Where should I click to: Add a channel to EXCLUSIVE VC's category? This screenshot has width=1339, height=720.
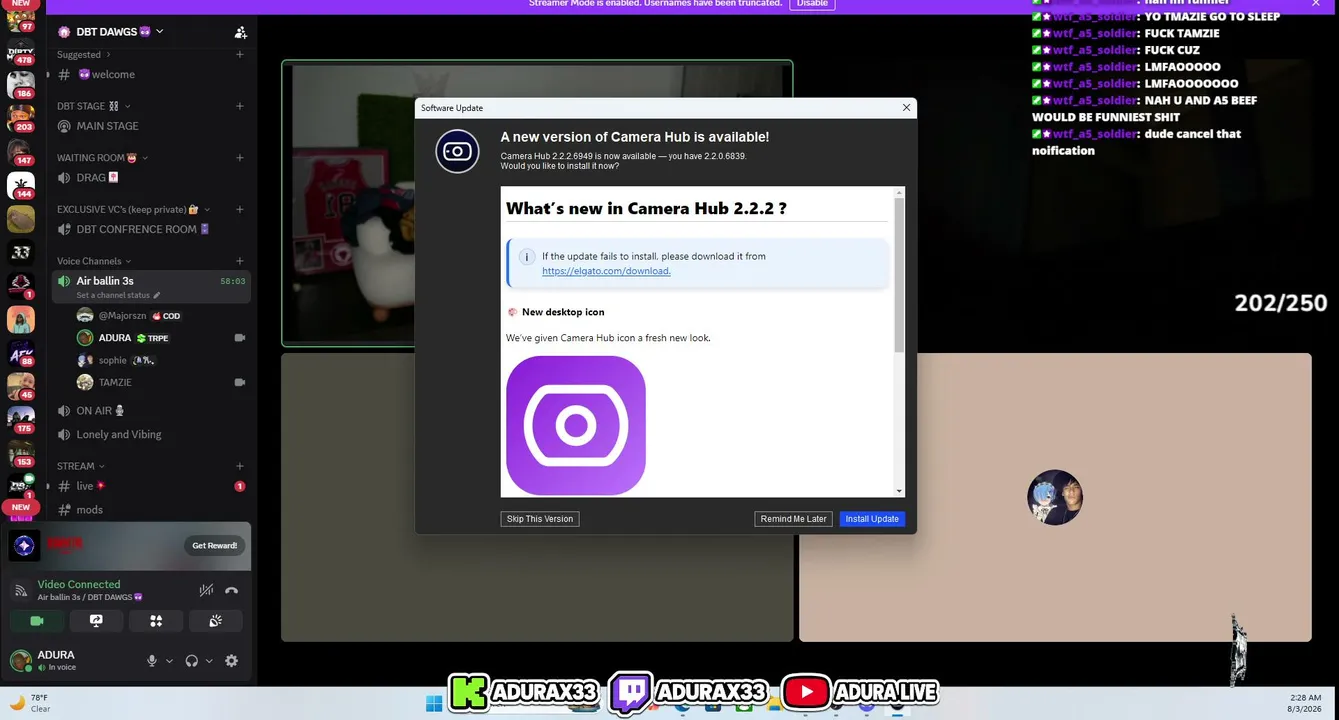point(240,210)
